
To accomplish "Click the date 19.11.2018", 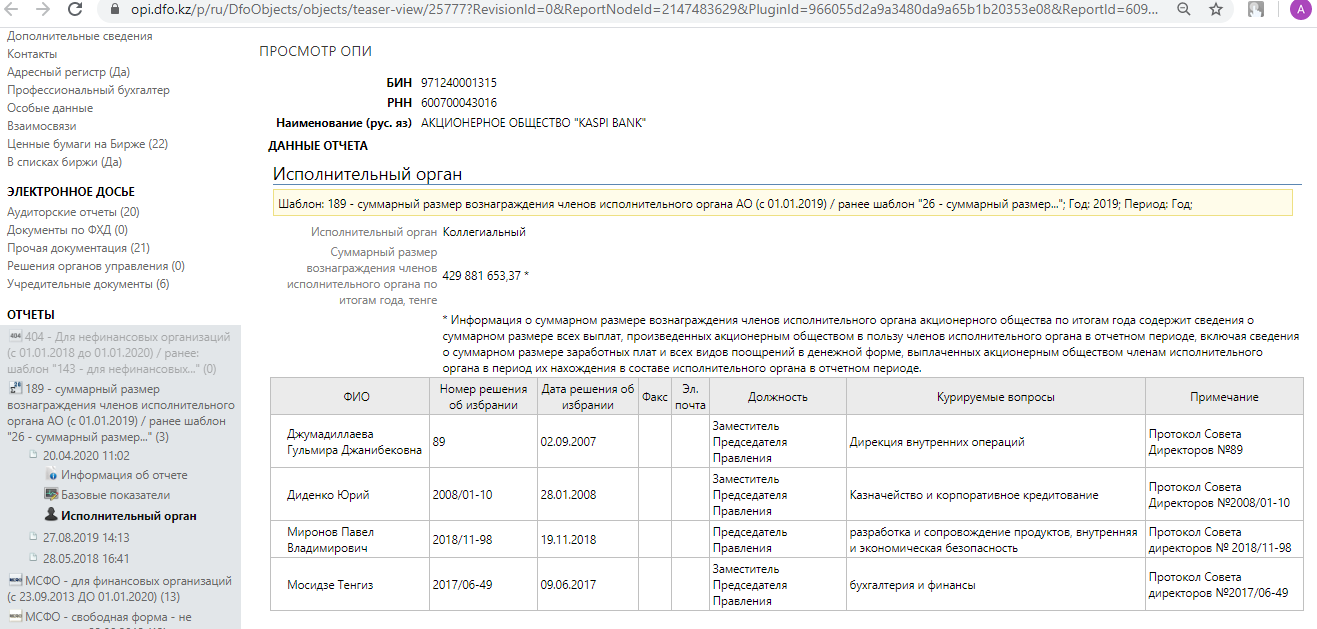I will click(568, 540).
